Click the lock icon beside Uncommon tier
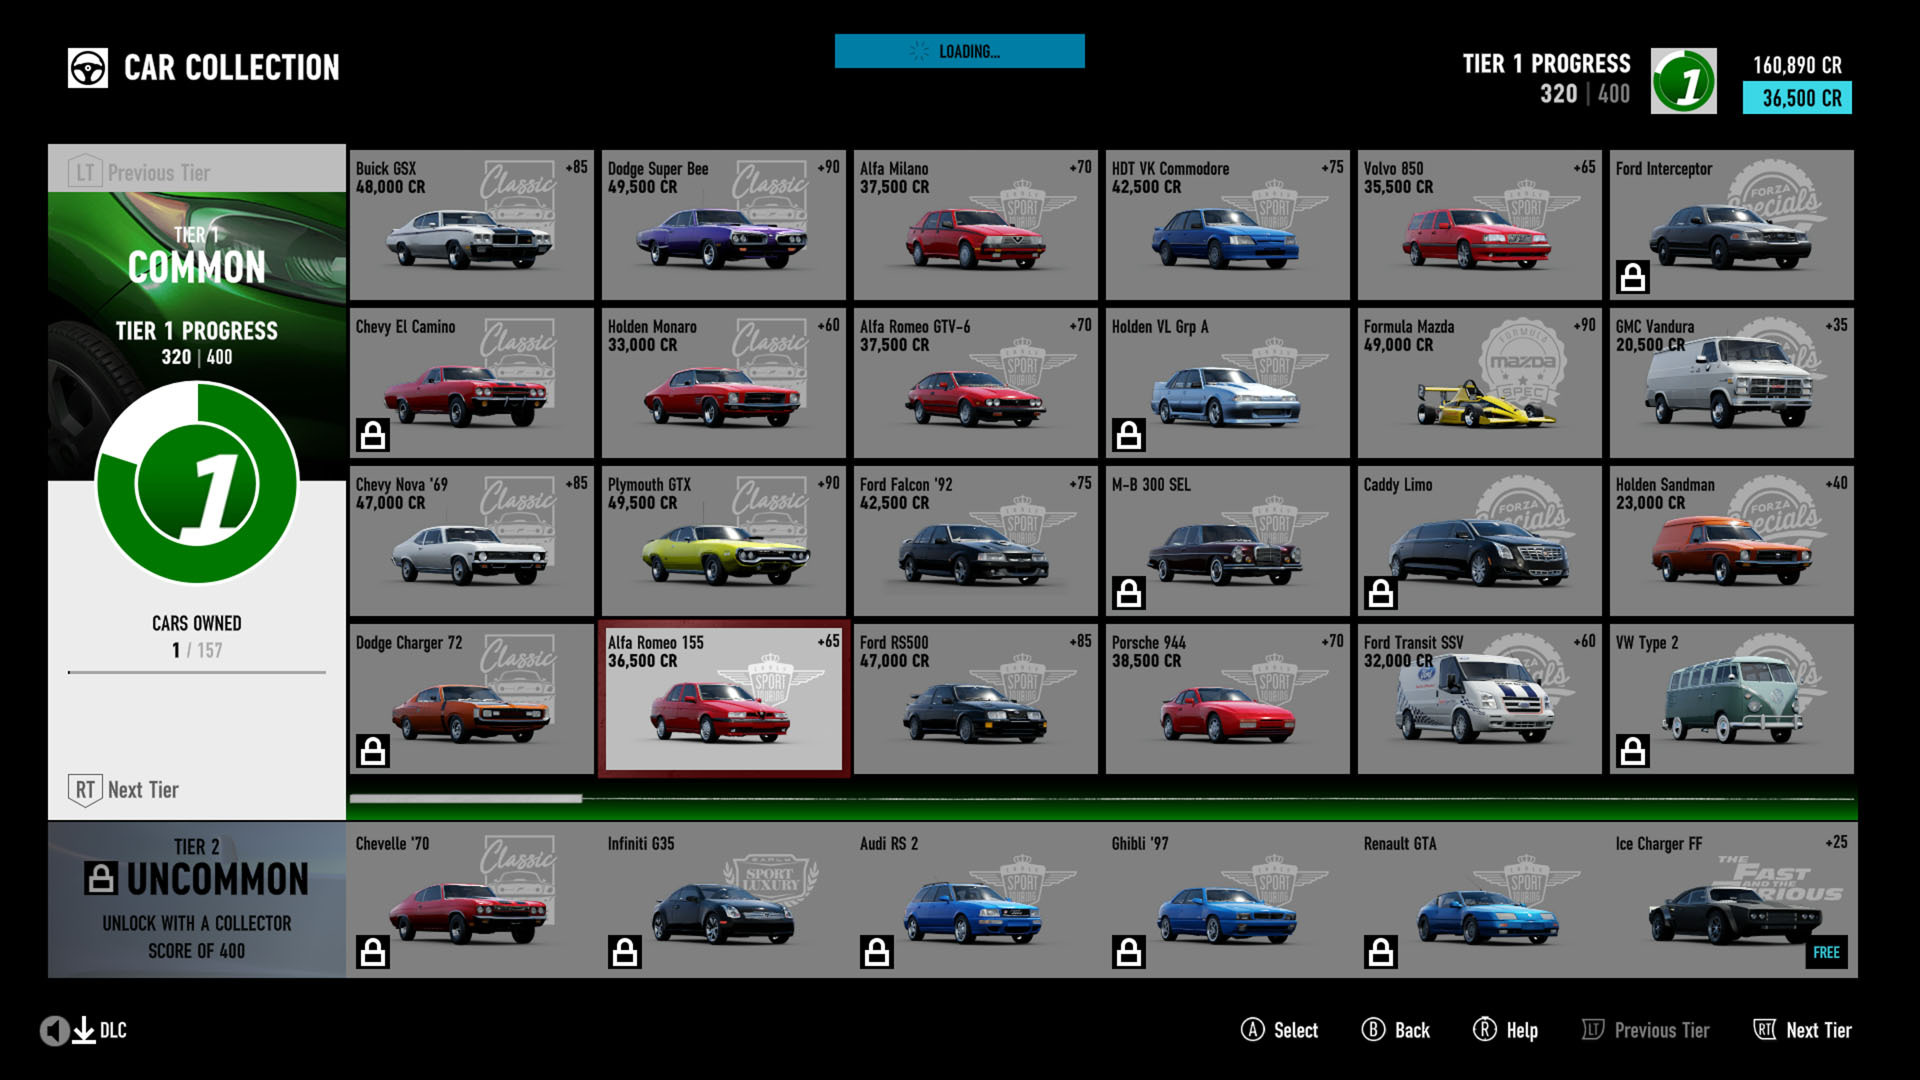 click(x=101, y=878)
